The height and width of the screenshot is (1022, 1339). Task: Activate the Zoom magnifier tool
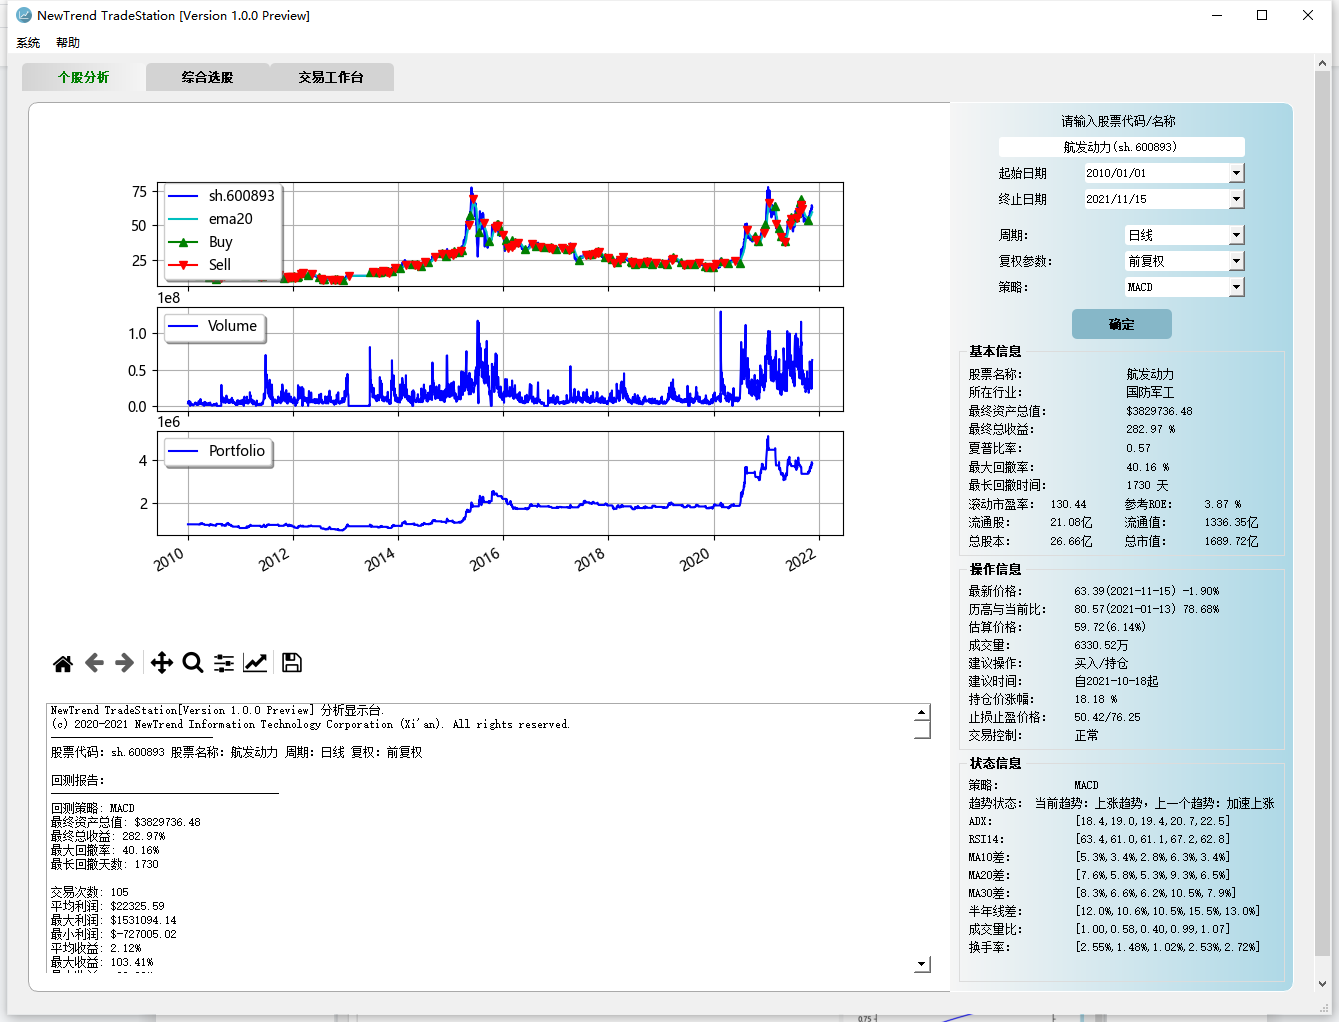[x=193, y=663]
